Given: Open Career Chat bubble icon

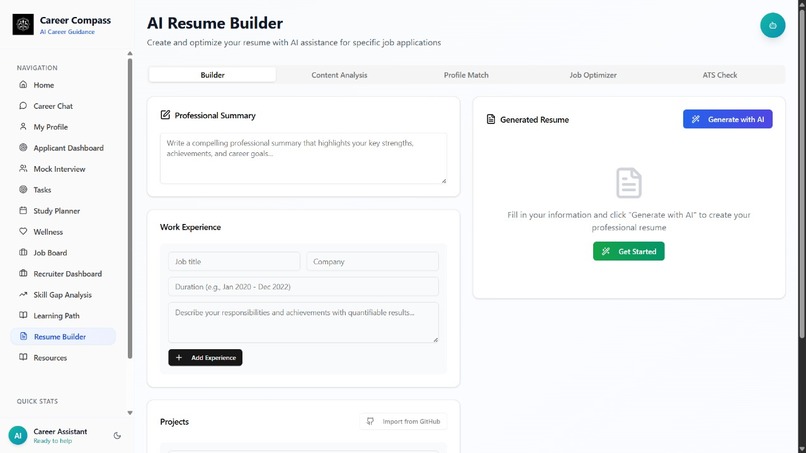Looking at the screenshot, I should 23,105.
